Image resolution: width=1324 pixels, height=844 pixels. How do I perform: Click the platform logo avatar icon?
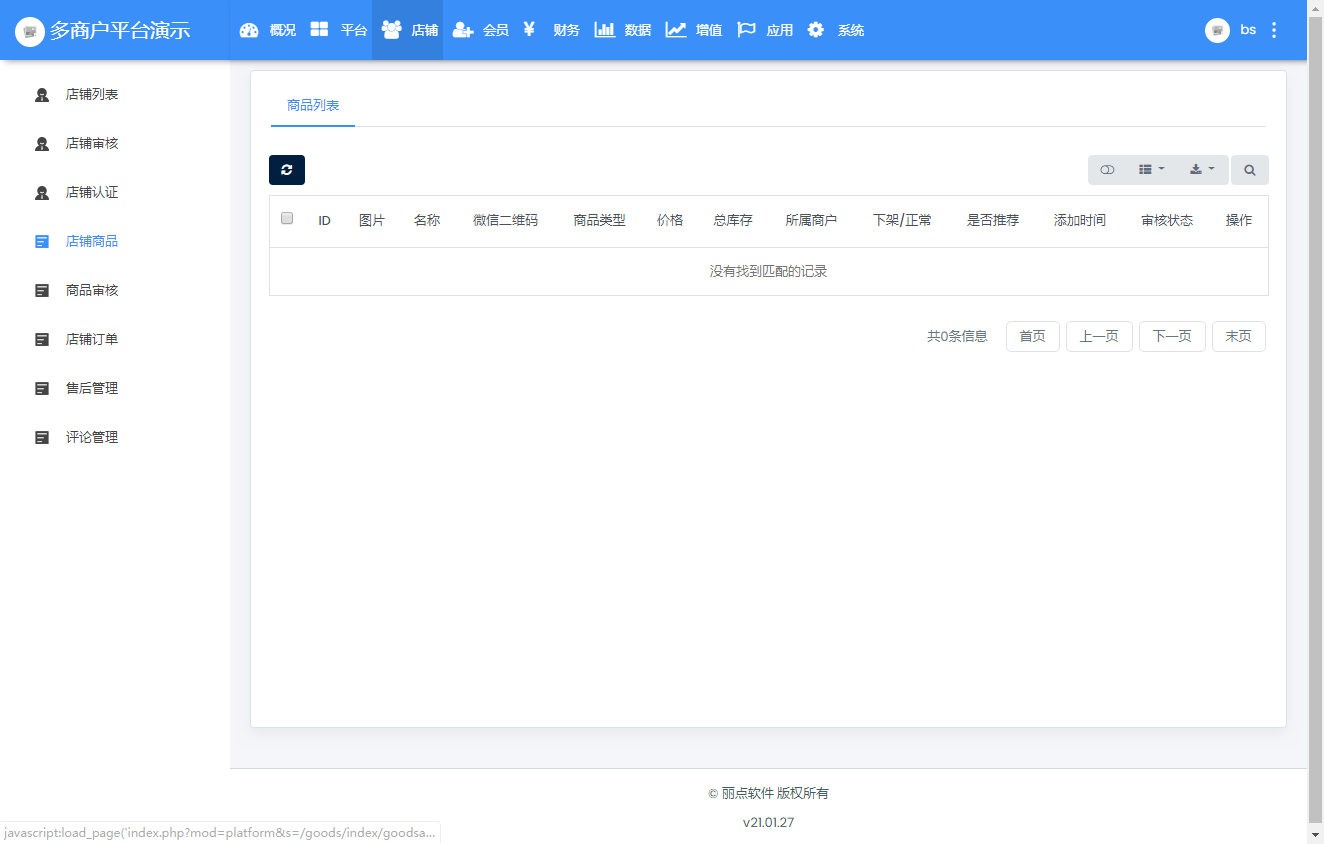[30, 31]
